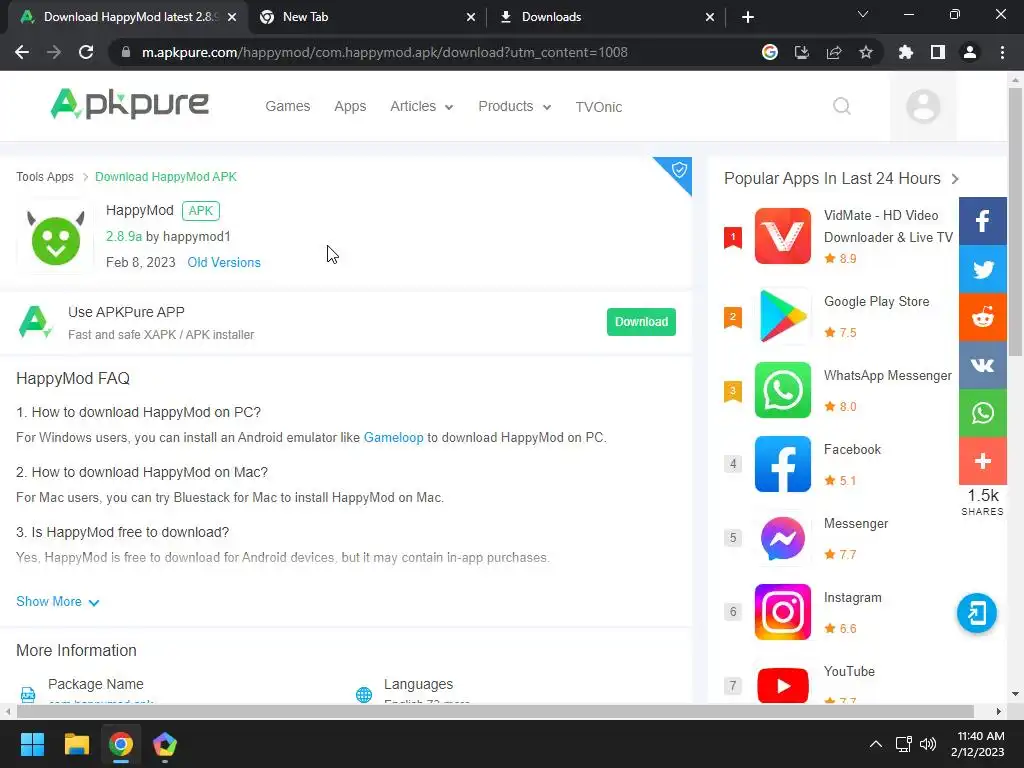The image size is (1024, 768).
Task: Open File Explorer from taskbar
Action: click(76, 744)
